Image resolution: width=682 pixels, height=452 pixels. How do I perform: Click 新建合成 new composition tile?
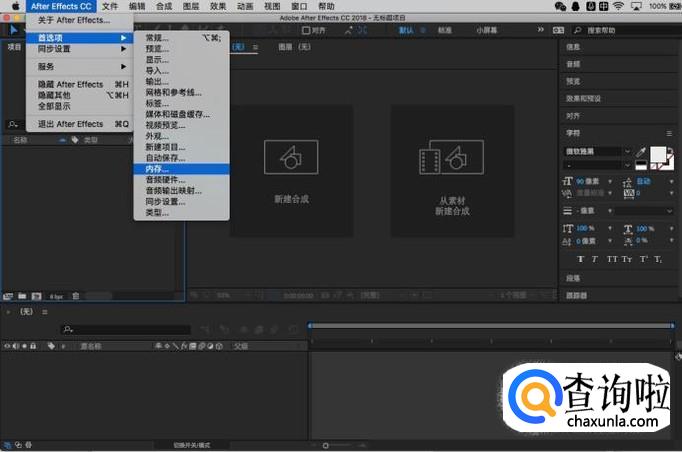[x=291, y=171]
